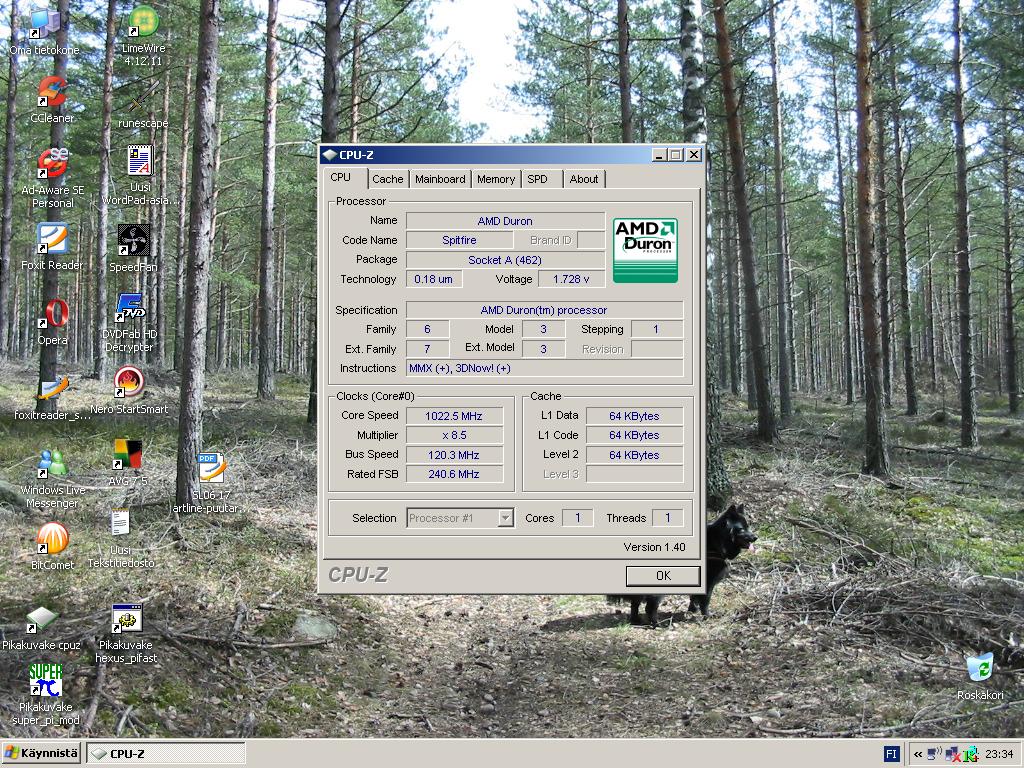Click the AMD Duron processor logo
This screenshot has width=1024, height=768.
click(645, 250)
